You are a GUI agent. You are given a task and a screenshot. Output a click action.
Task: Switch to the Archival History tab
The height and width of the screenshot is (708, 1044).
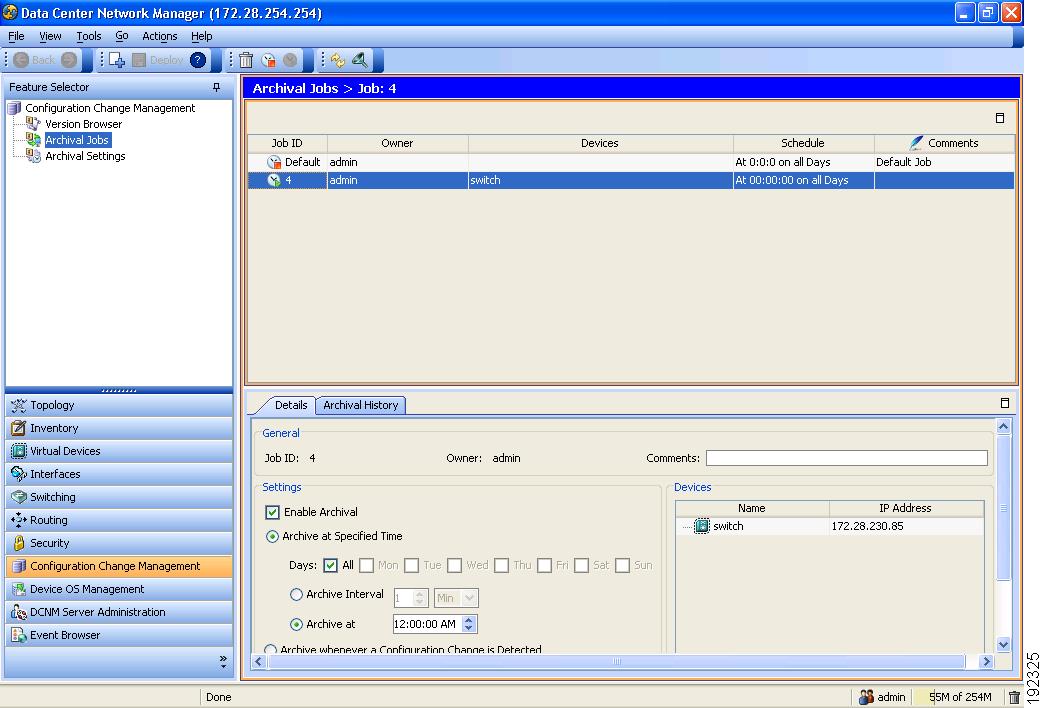point(361,405)
